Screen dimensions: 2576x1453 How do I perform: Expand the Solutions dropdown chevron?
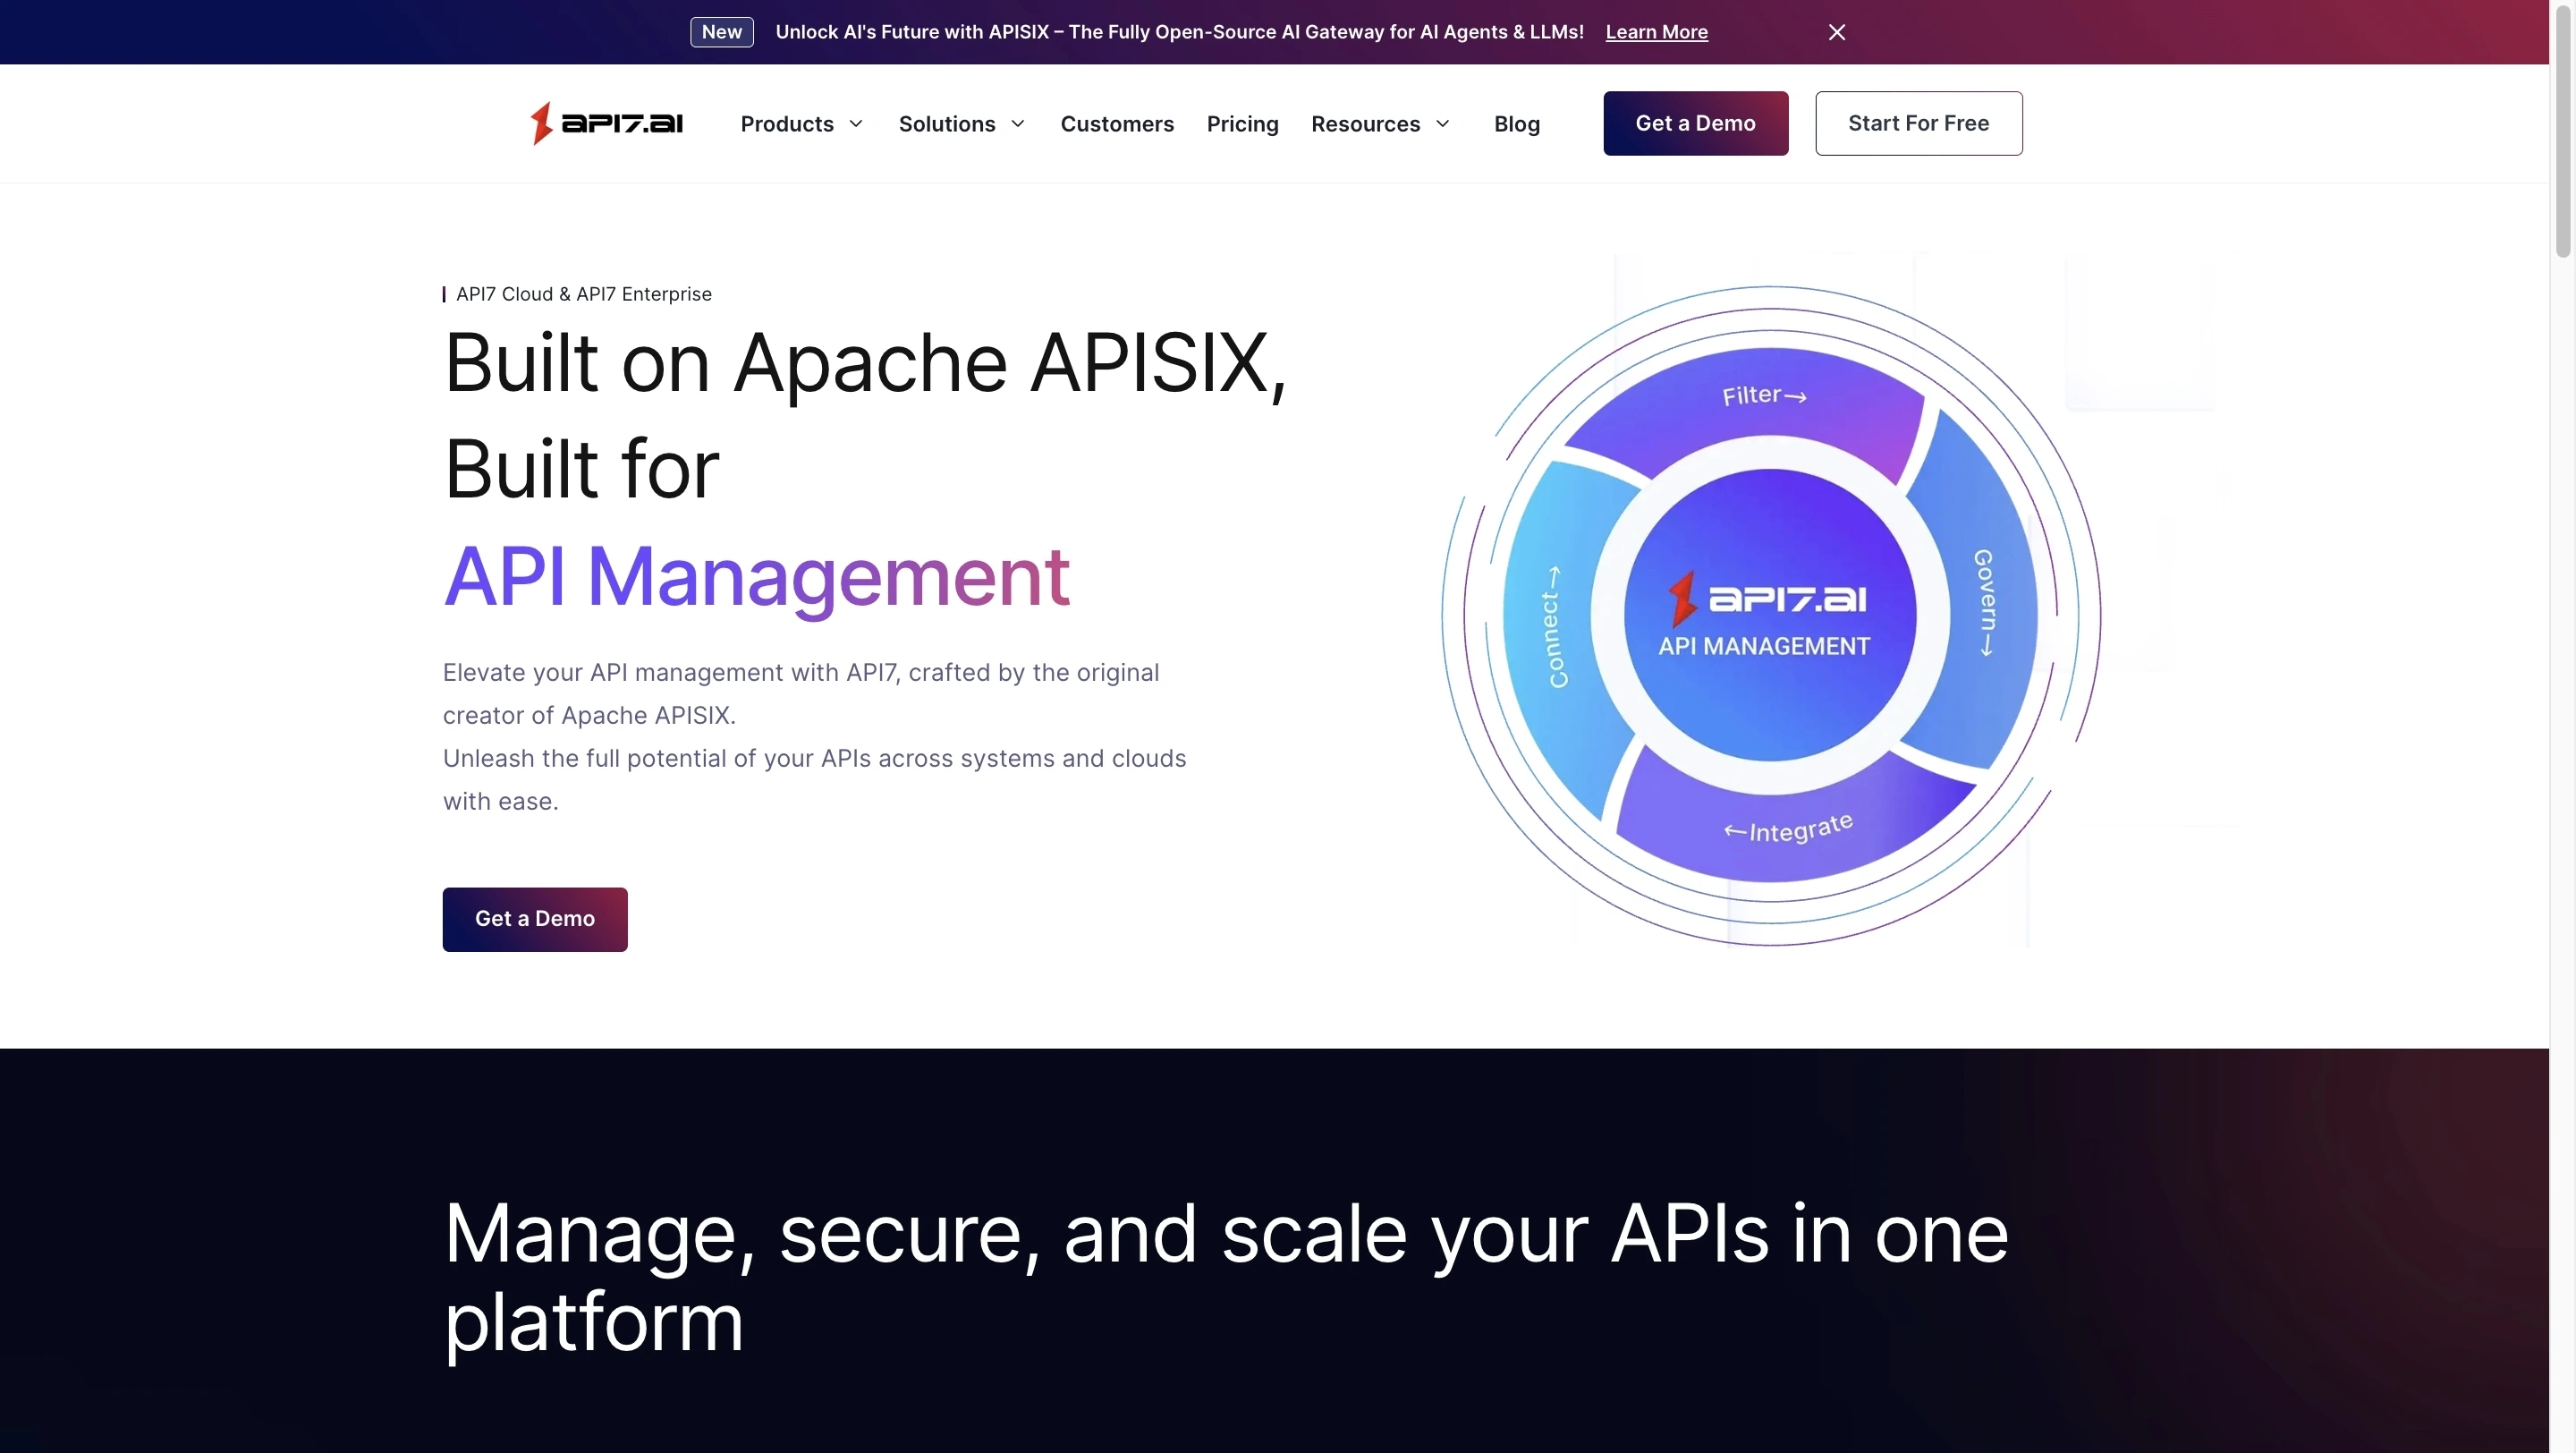click(1018, 124)
